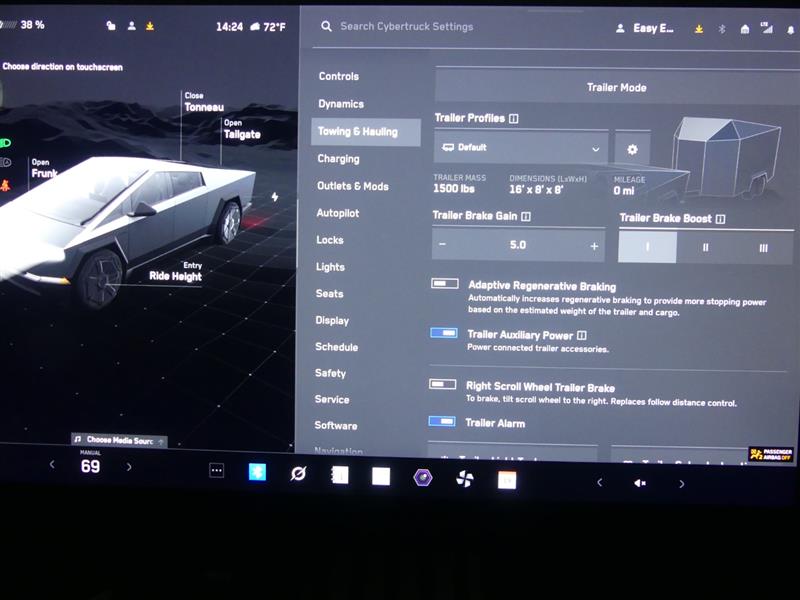Show info for Trailer Brake Boost
800x600 pixels.
pyautogui.click(x=720, y=219)
